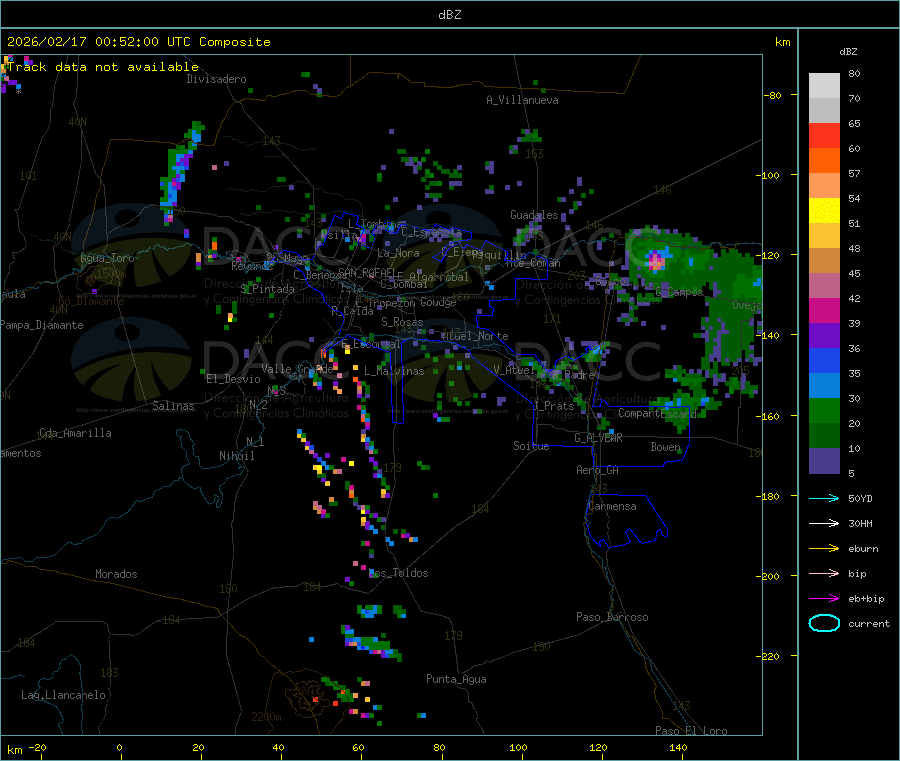The width and height of the screenshot is (900, 761).
Task: Click the -200 km vertical axis label
Action: click(x=769, y=576)
